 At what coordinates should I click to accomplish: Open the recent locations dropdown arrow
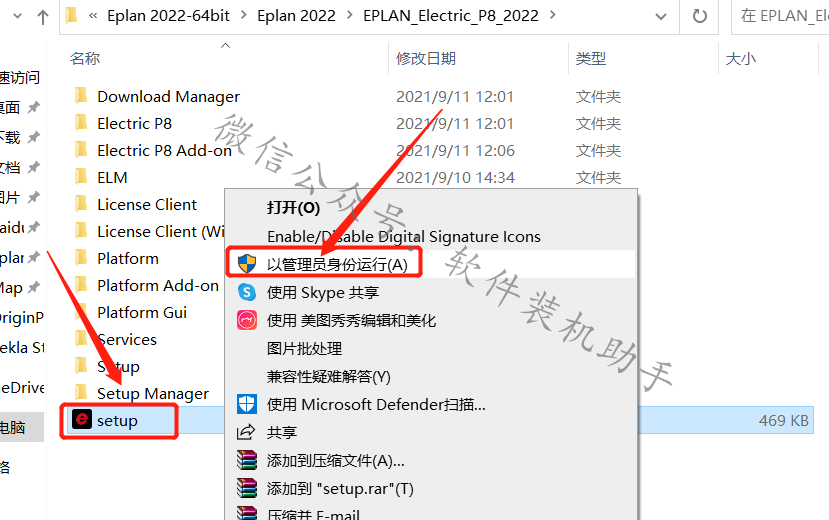click(17, 16)
